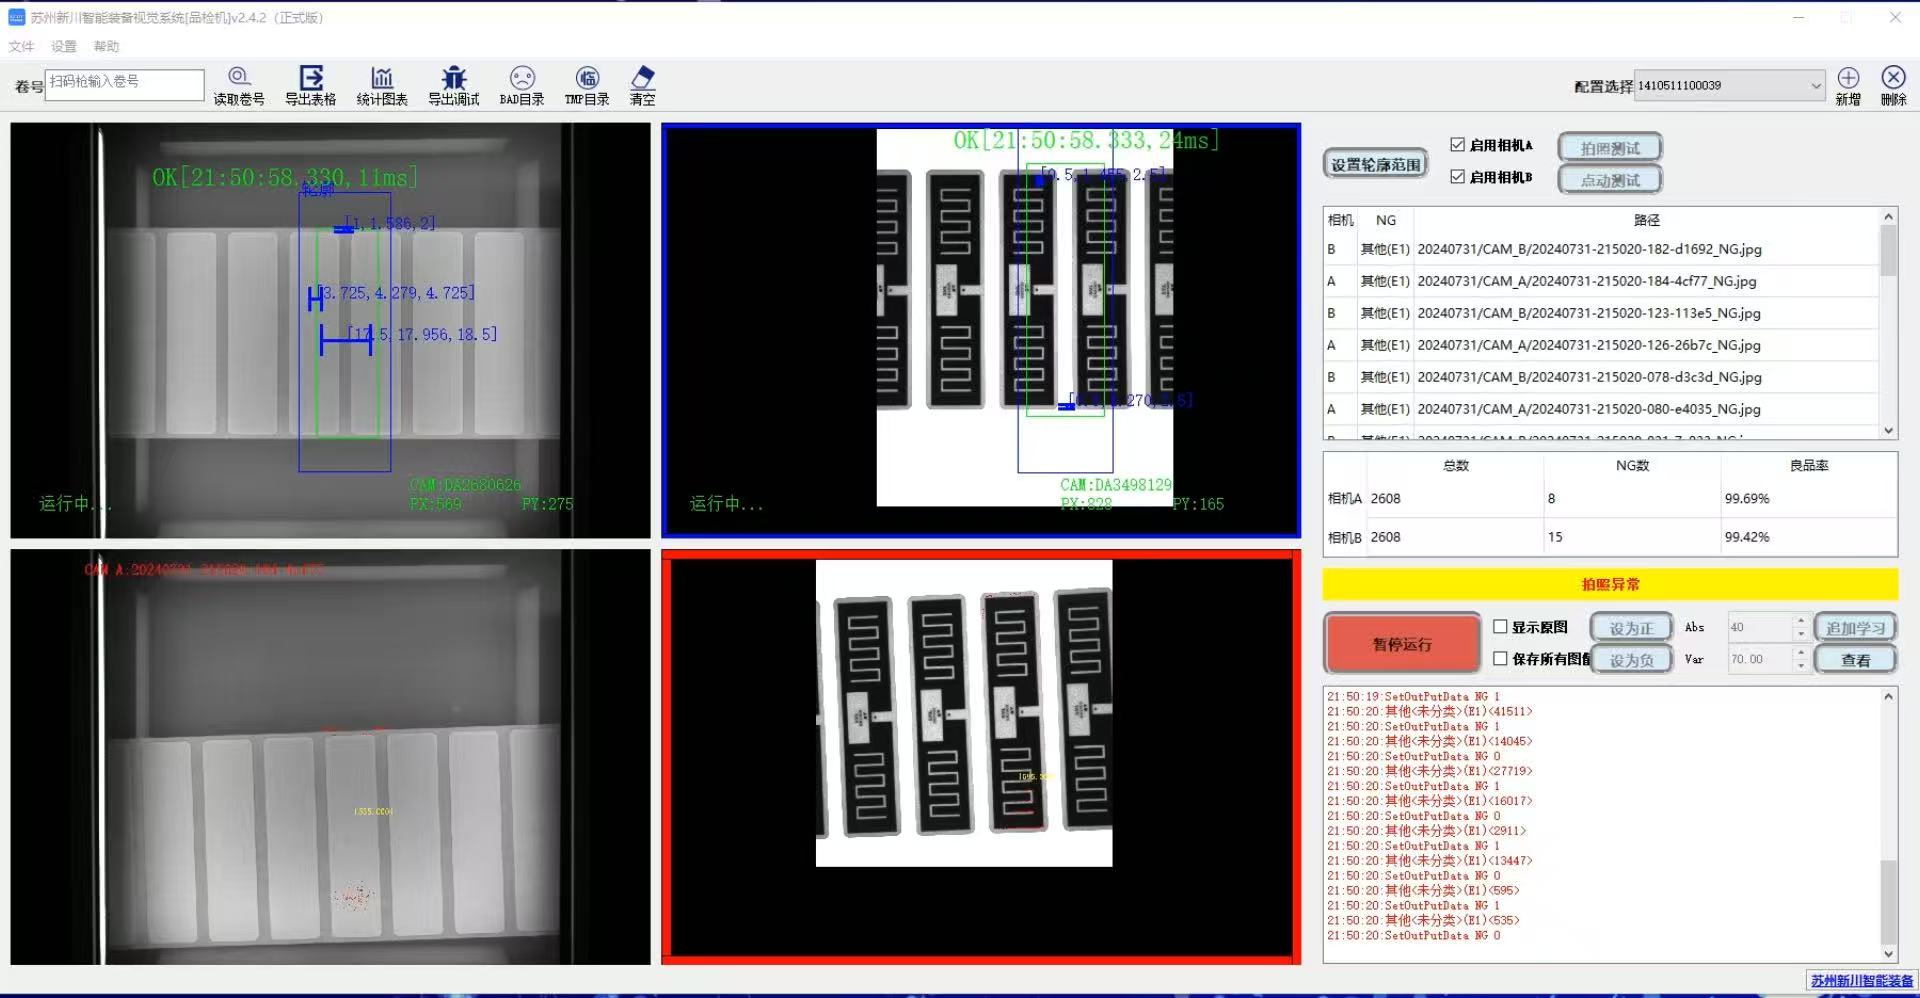
Task: Click the 设置轮廓范围 button
Action: pyautogui.click(x=1375, y=165)
